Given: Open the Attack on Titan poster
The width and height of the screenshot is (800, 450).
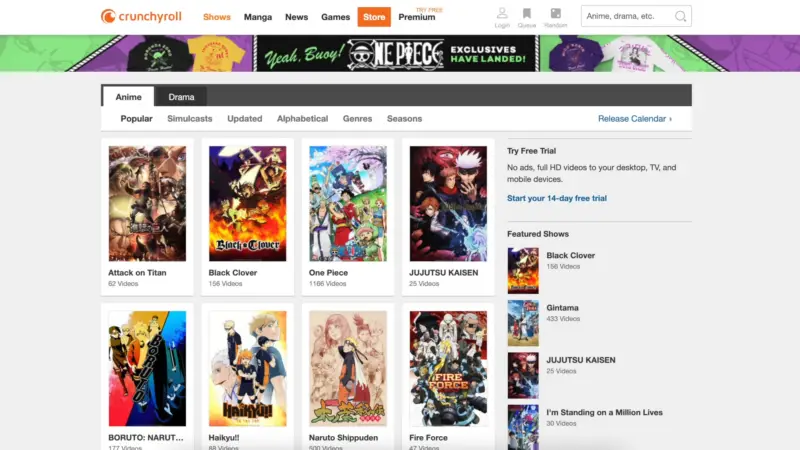Looking at the screenshot, I should click(147, 204).
